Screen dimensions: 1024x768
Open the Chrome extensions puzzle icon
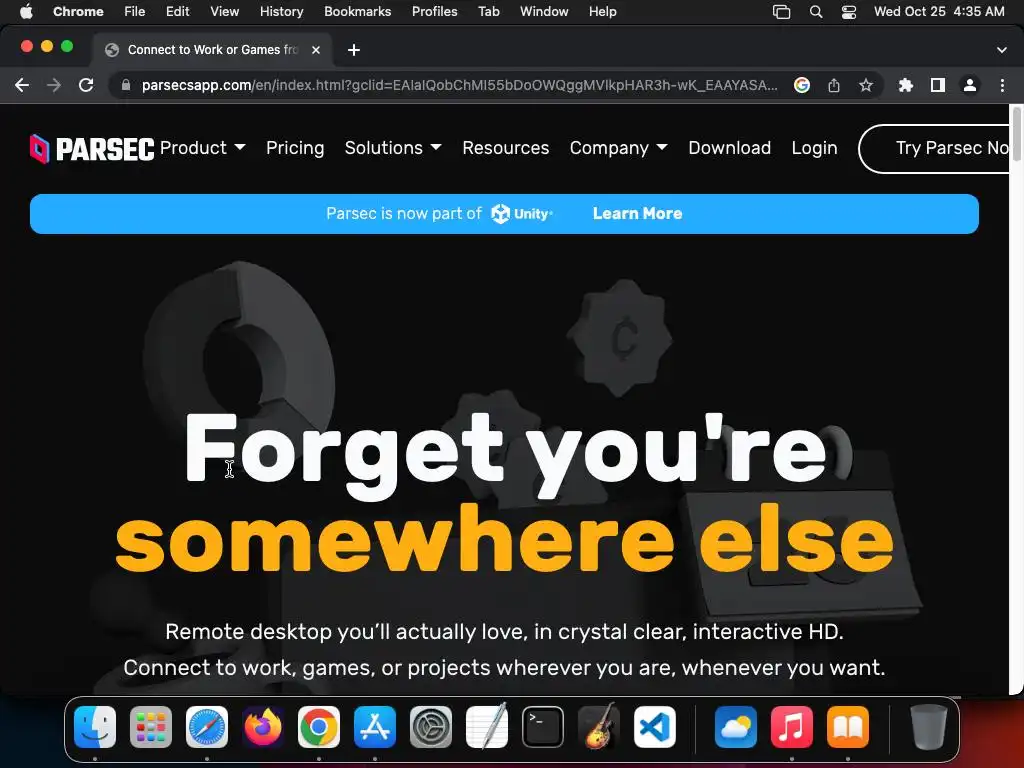coord(905,85)
